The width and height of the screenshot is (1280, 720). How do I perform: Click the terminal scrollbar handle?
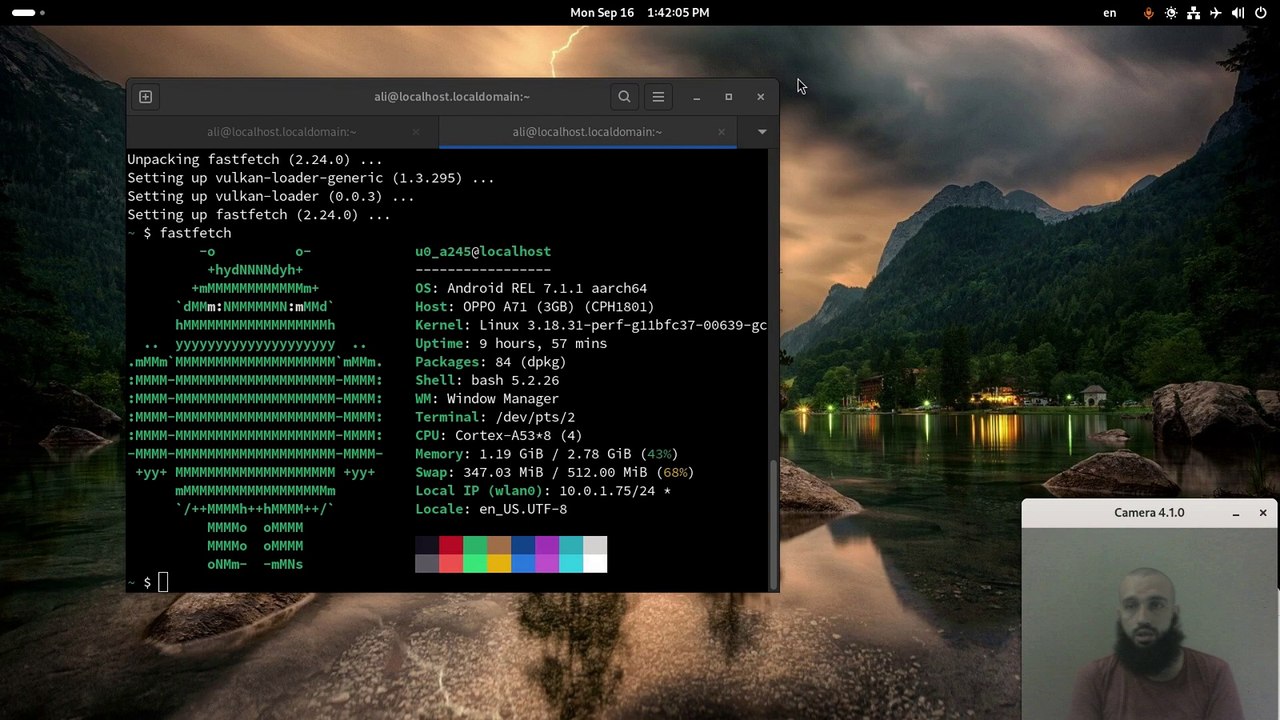click(775, 524)
